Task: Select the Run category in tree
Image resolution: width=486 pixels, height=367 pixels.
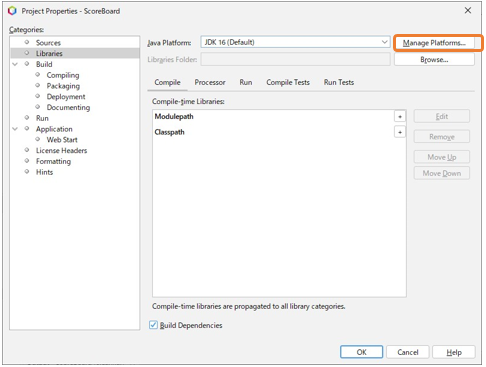Action: click(42, 118)
